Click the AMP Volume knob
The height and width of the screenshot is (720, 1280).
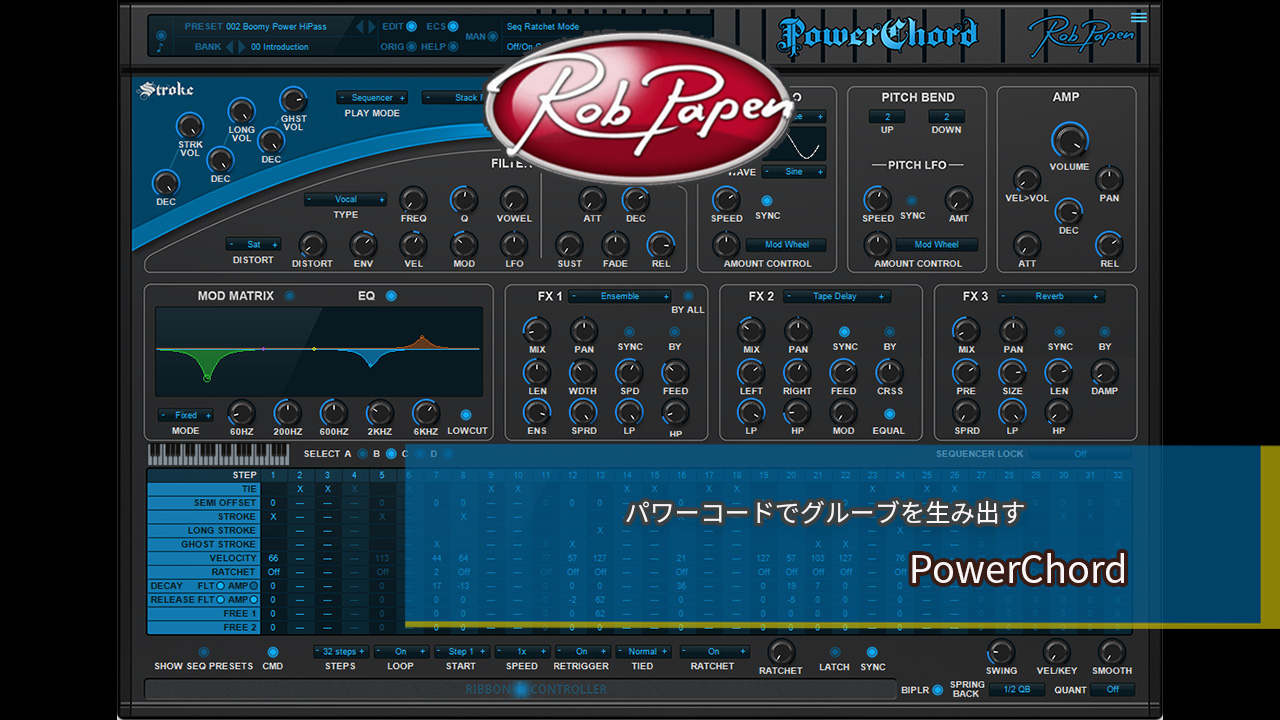(x=1069, y=140)
